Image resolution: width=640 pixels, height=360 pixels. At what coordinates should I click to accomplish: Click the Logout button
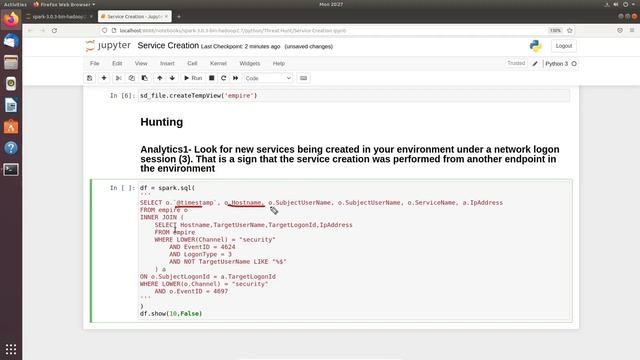564,46
